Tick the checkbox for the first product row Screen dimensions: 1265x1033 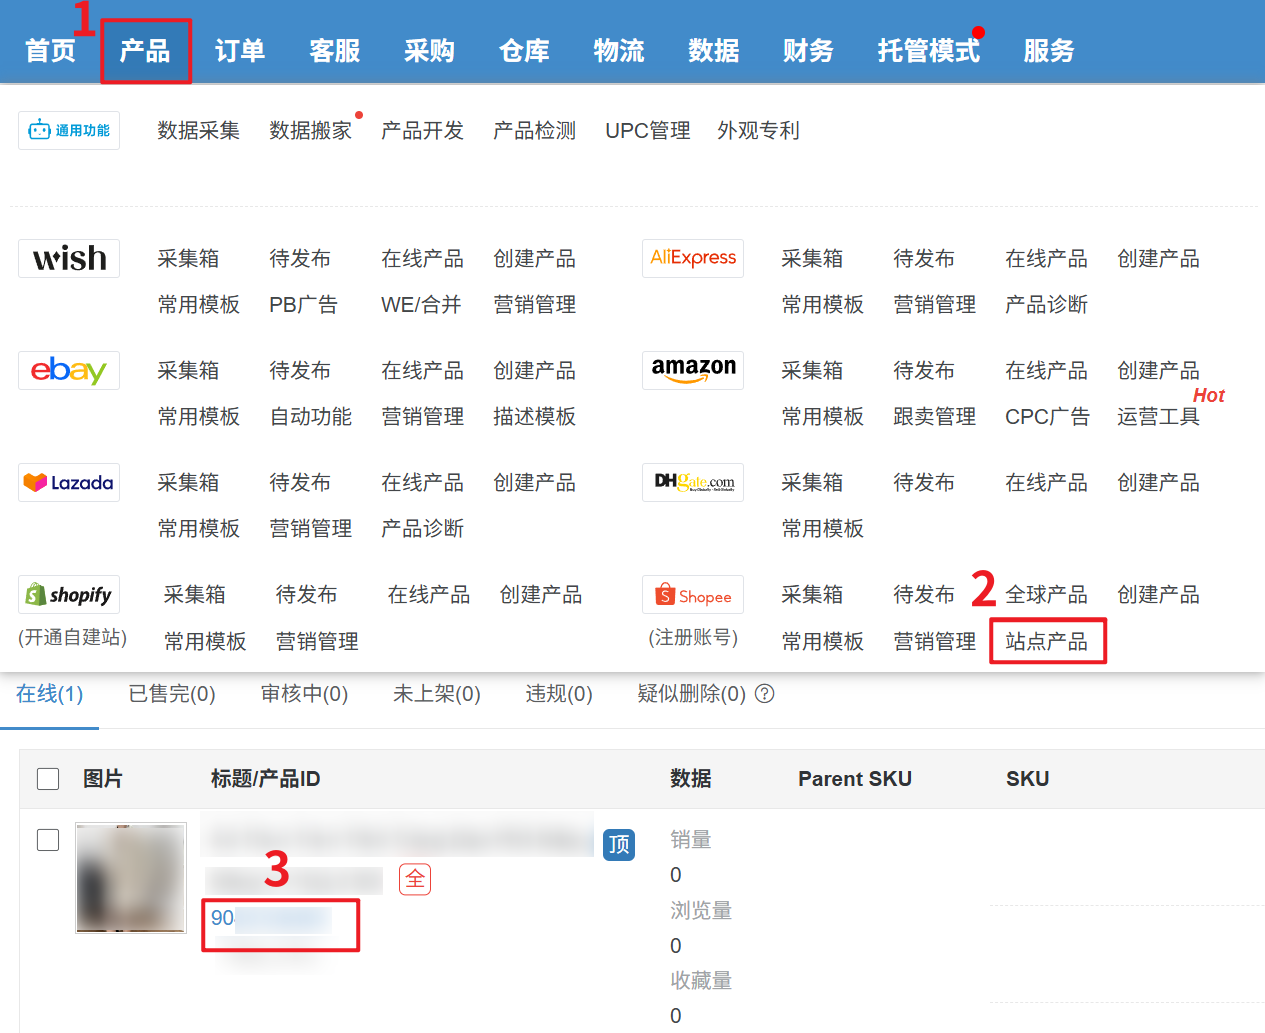pyautogui.click(x=48, y=840)
